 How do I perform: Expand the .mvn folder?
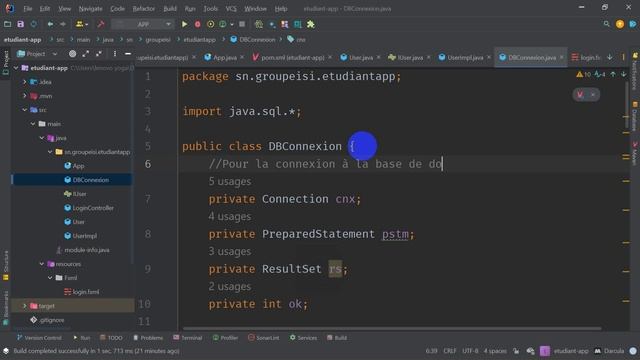point(24,96)
